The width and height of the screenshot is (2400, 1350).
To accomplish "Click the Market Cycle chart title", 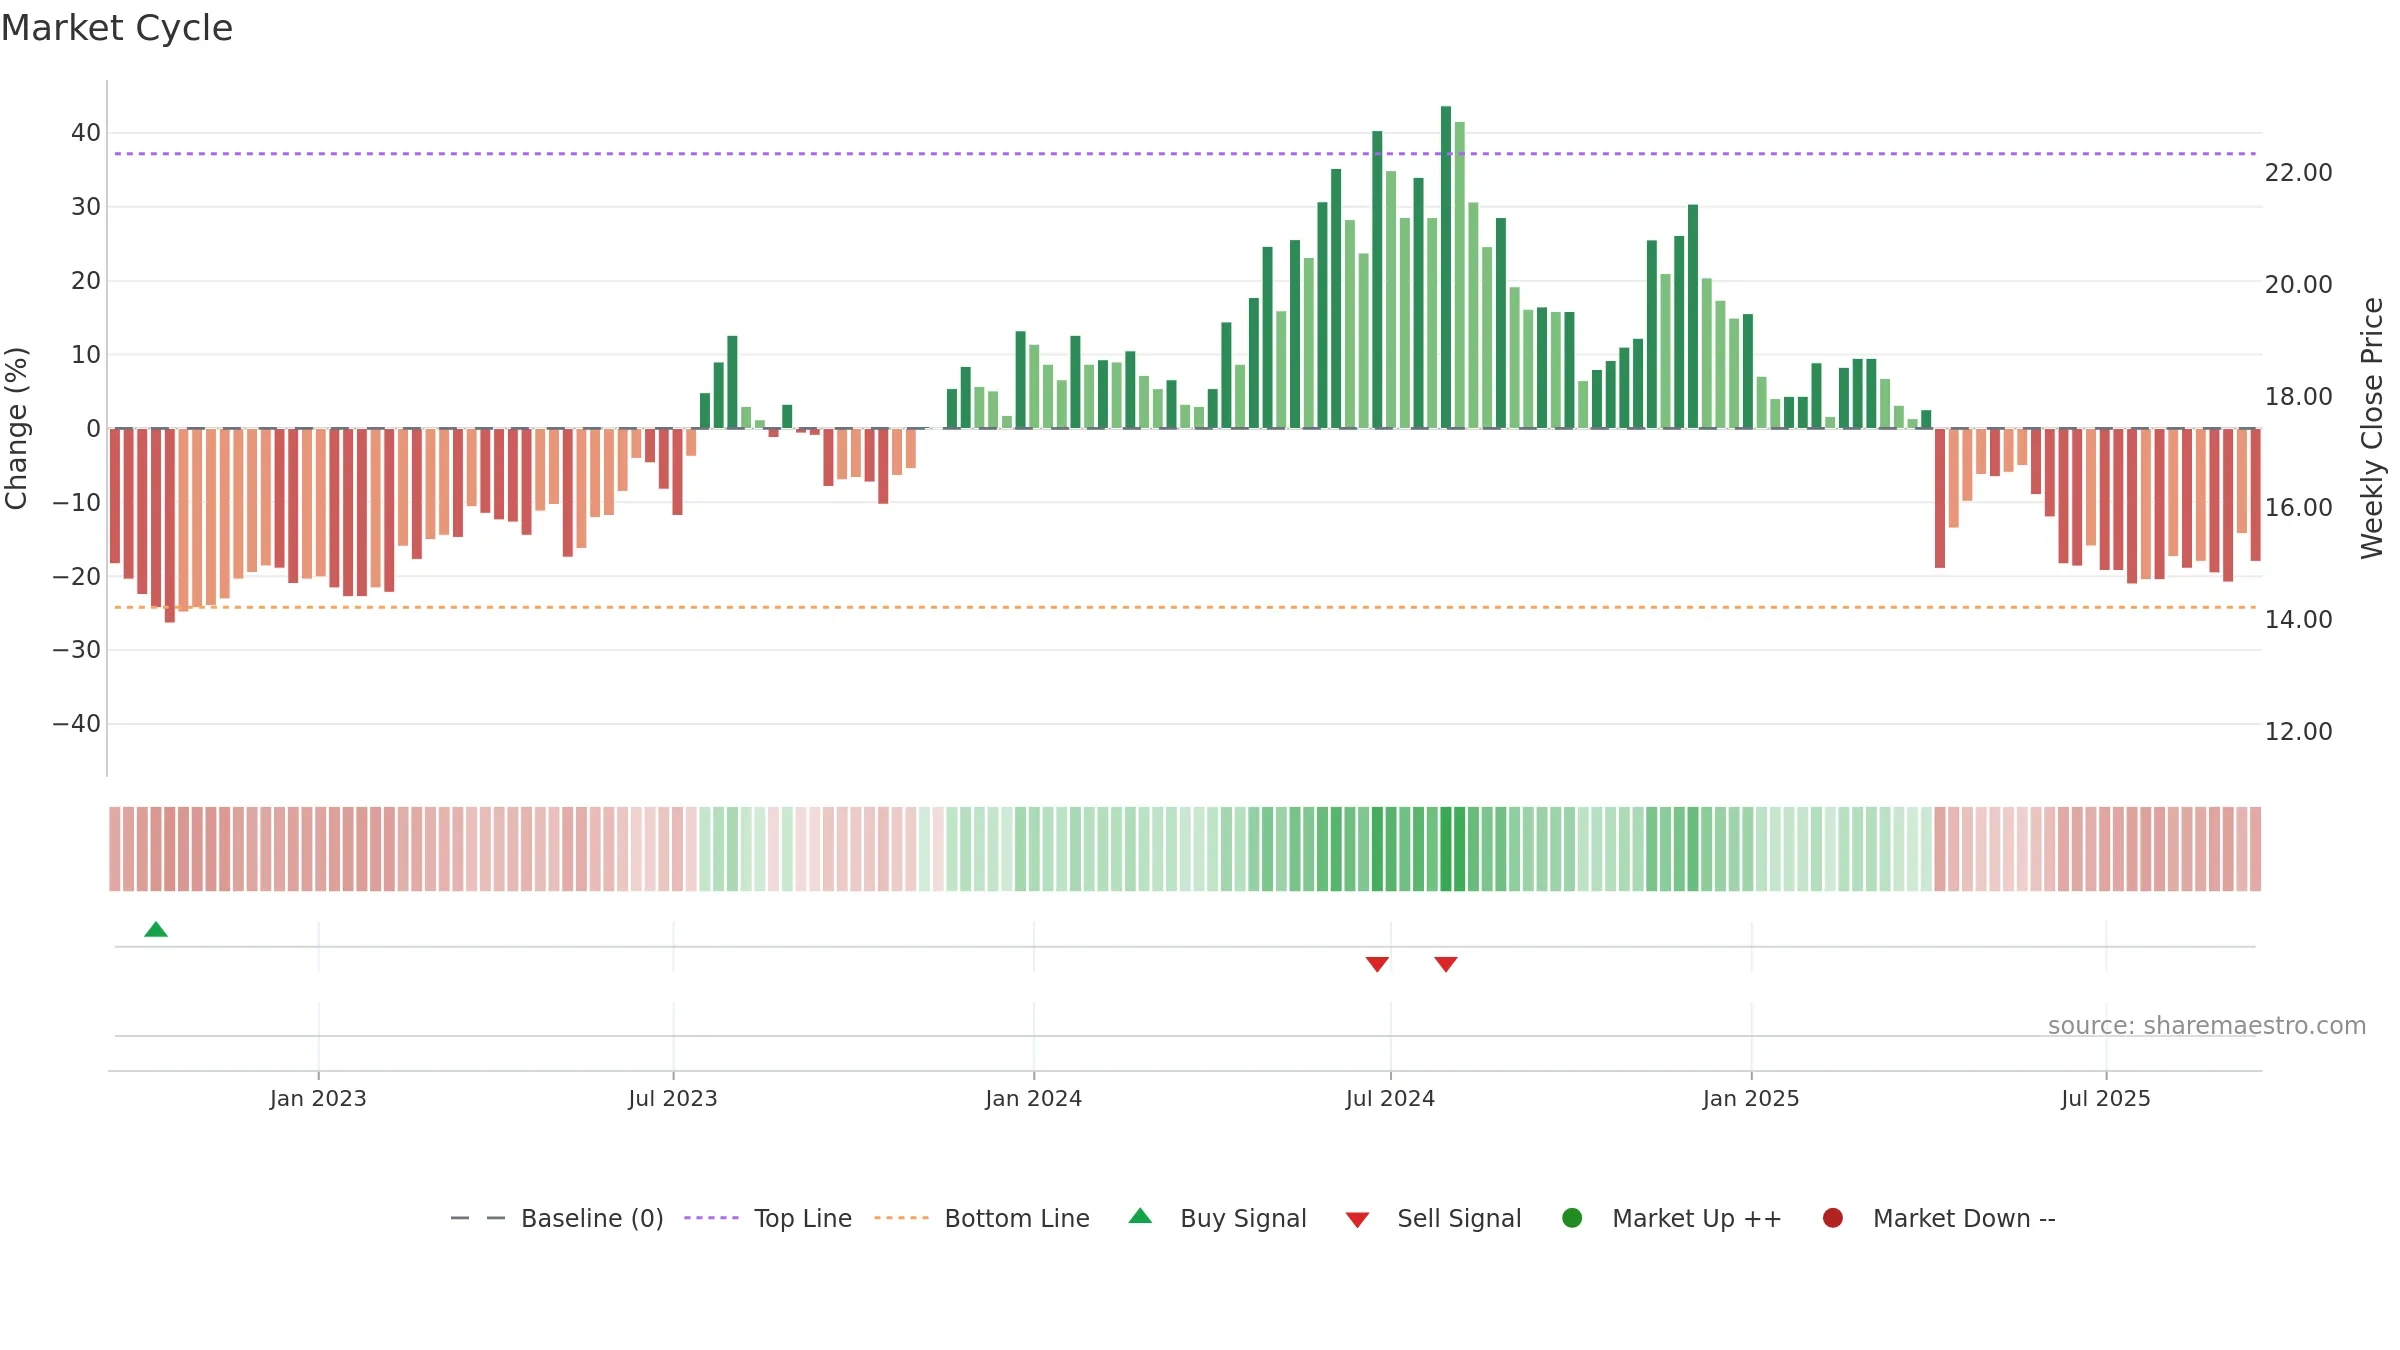I will pos(117,28).
